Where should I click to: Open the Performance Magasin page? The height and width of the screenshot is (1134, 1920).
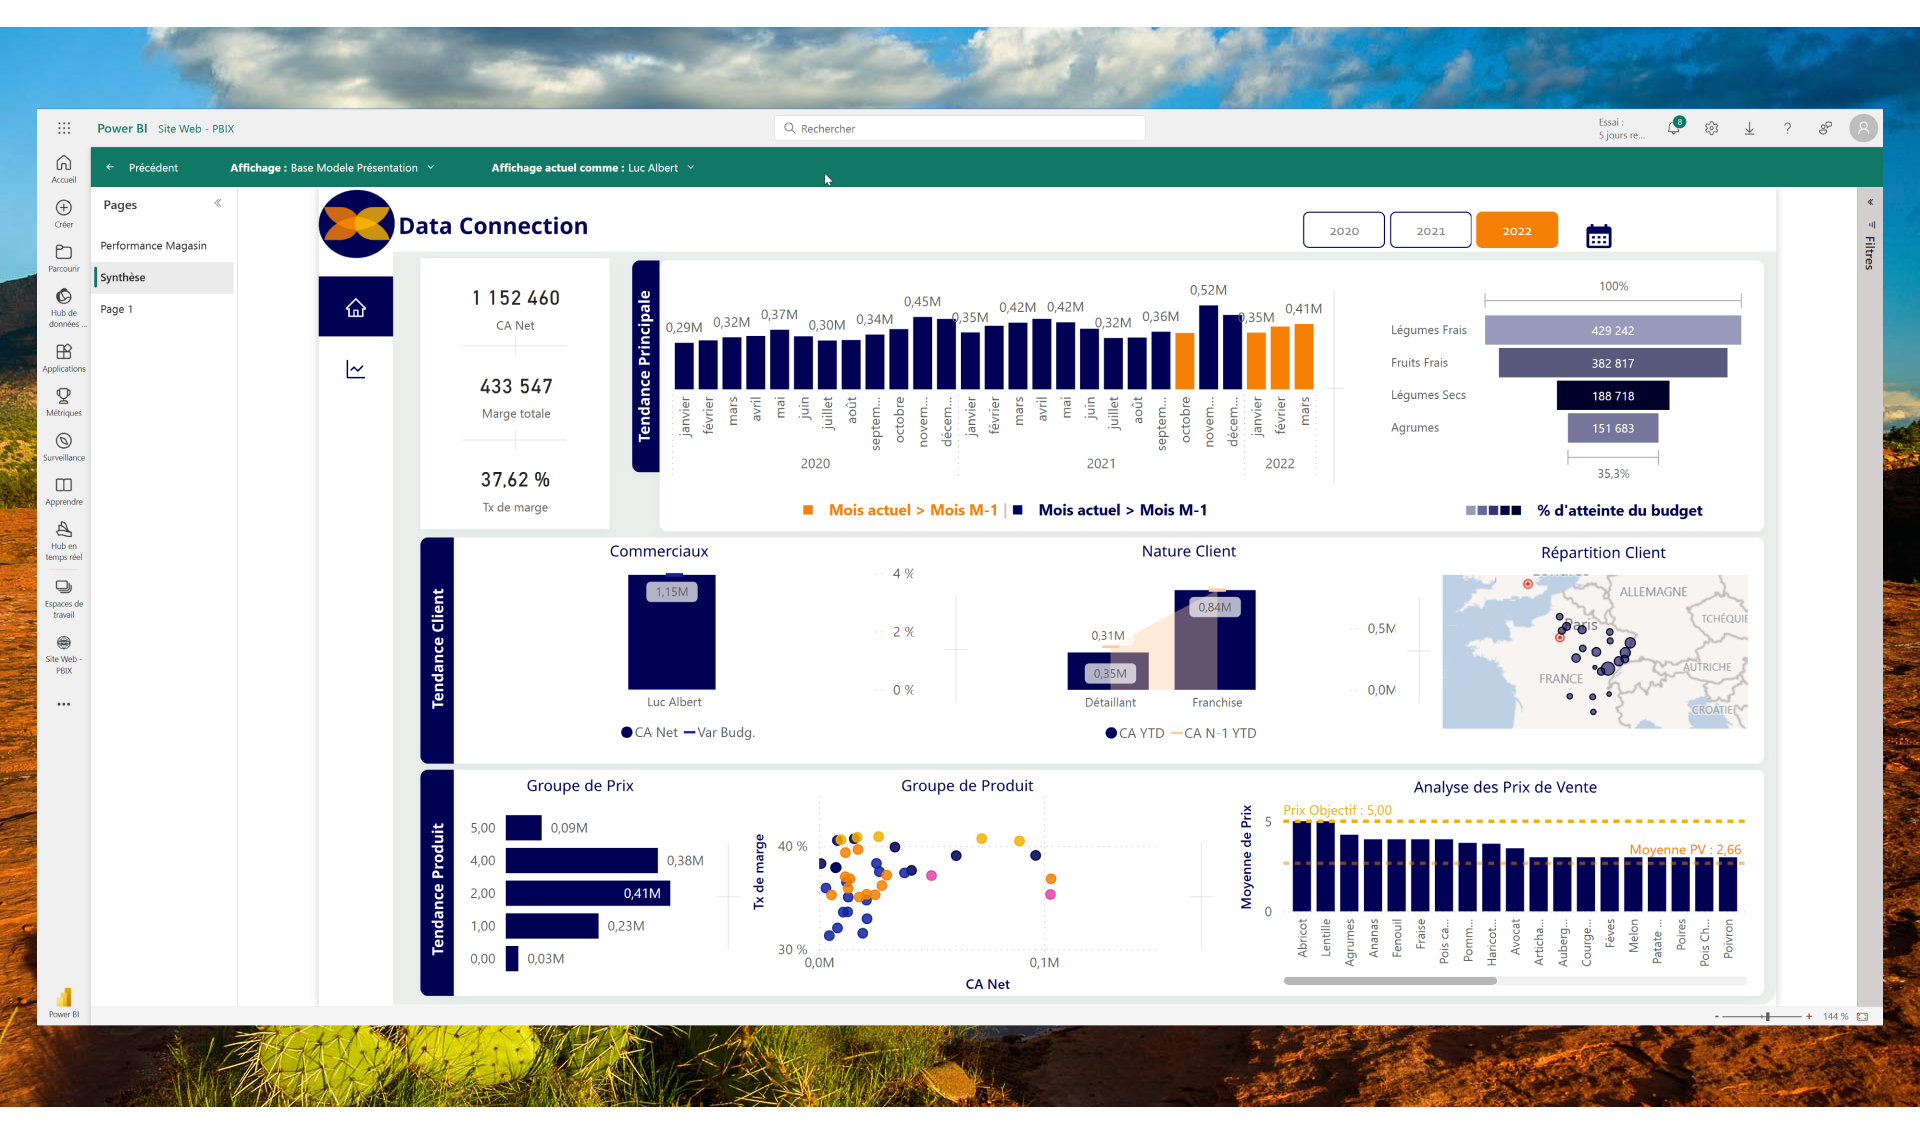(x=153, y=245)
